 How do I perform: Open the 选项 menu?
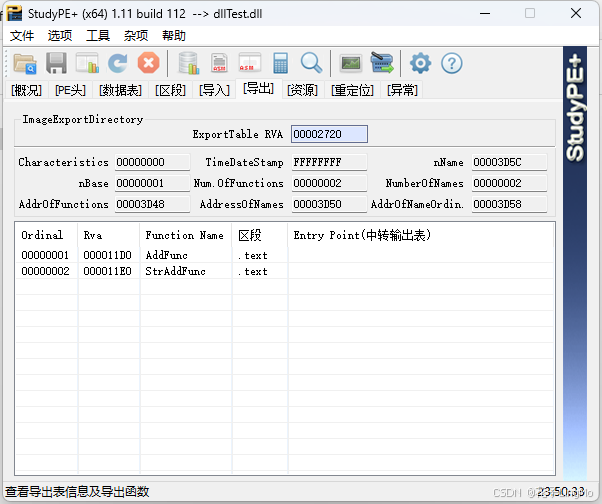pyautogui.click(x=60, y=36)
